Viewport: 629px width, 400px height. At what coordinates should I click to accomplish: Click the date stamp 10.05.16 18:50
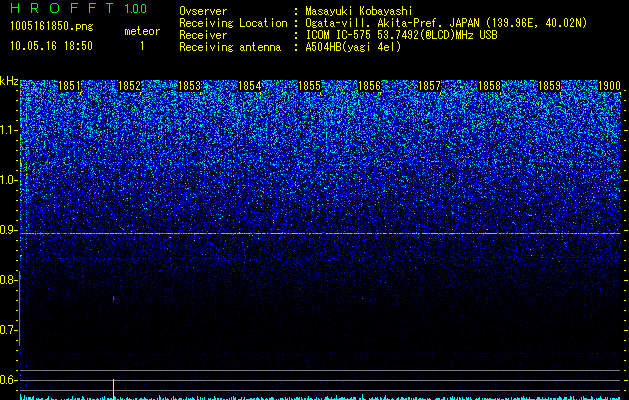(51, 46)
